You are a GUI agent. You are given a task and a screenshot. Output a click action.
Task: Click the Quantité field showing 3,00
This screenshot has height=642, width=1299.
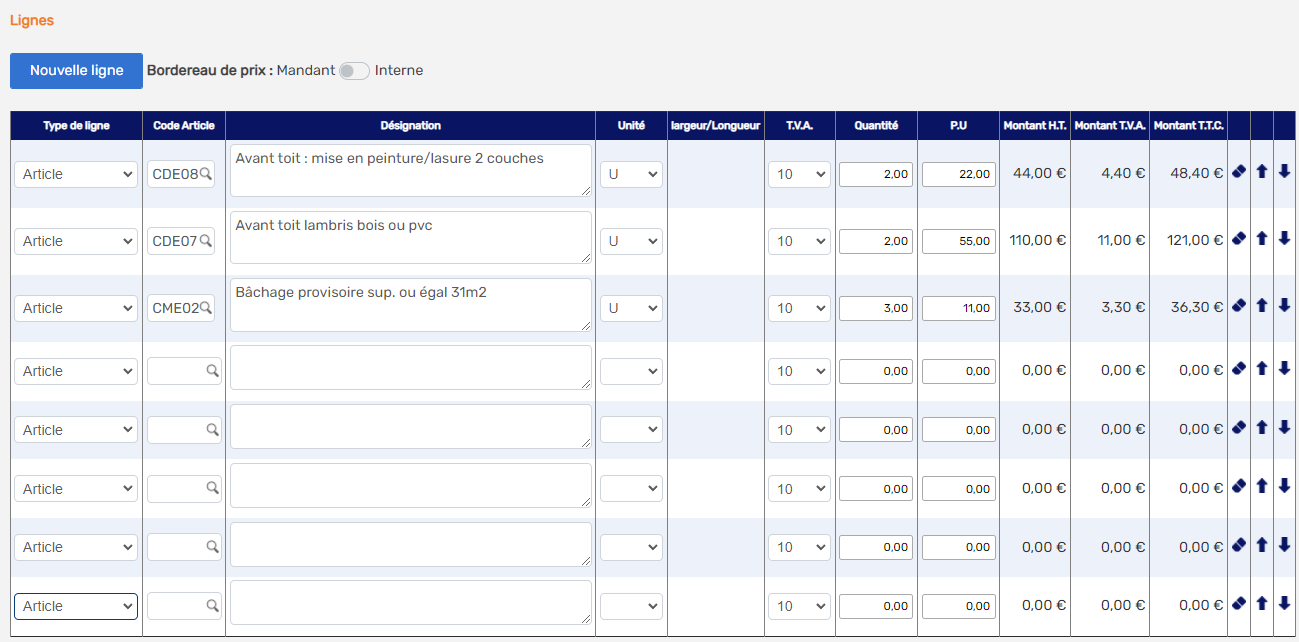[x=876, y=308]
